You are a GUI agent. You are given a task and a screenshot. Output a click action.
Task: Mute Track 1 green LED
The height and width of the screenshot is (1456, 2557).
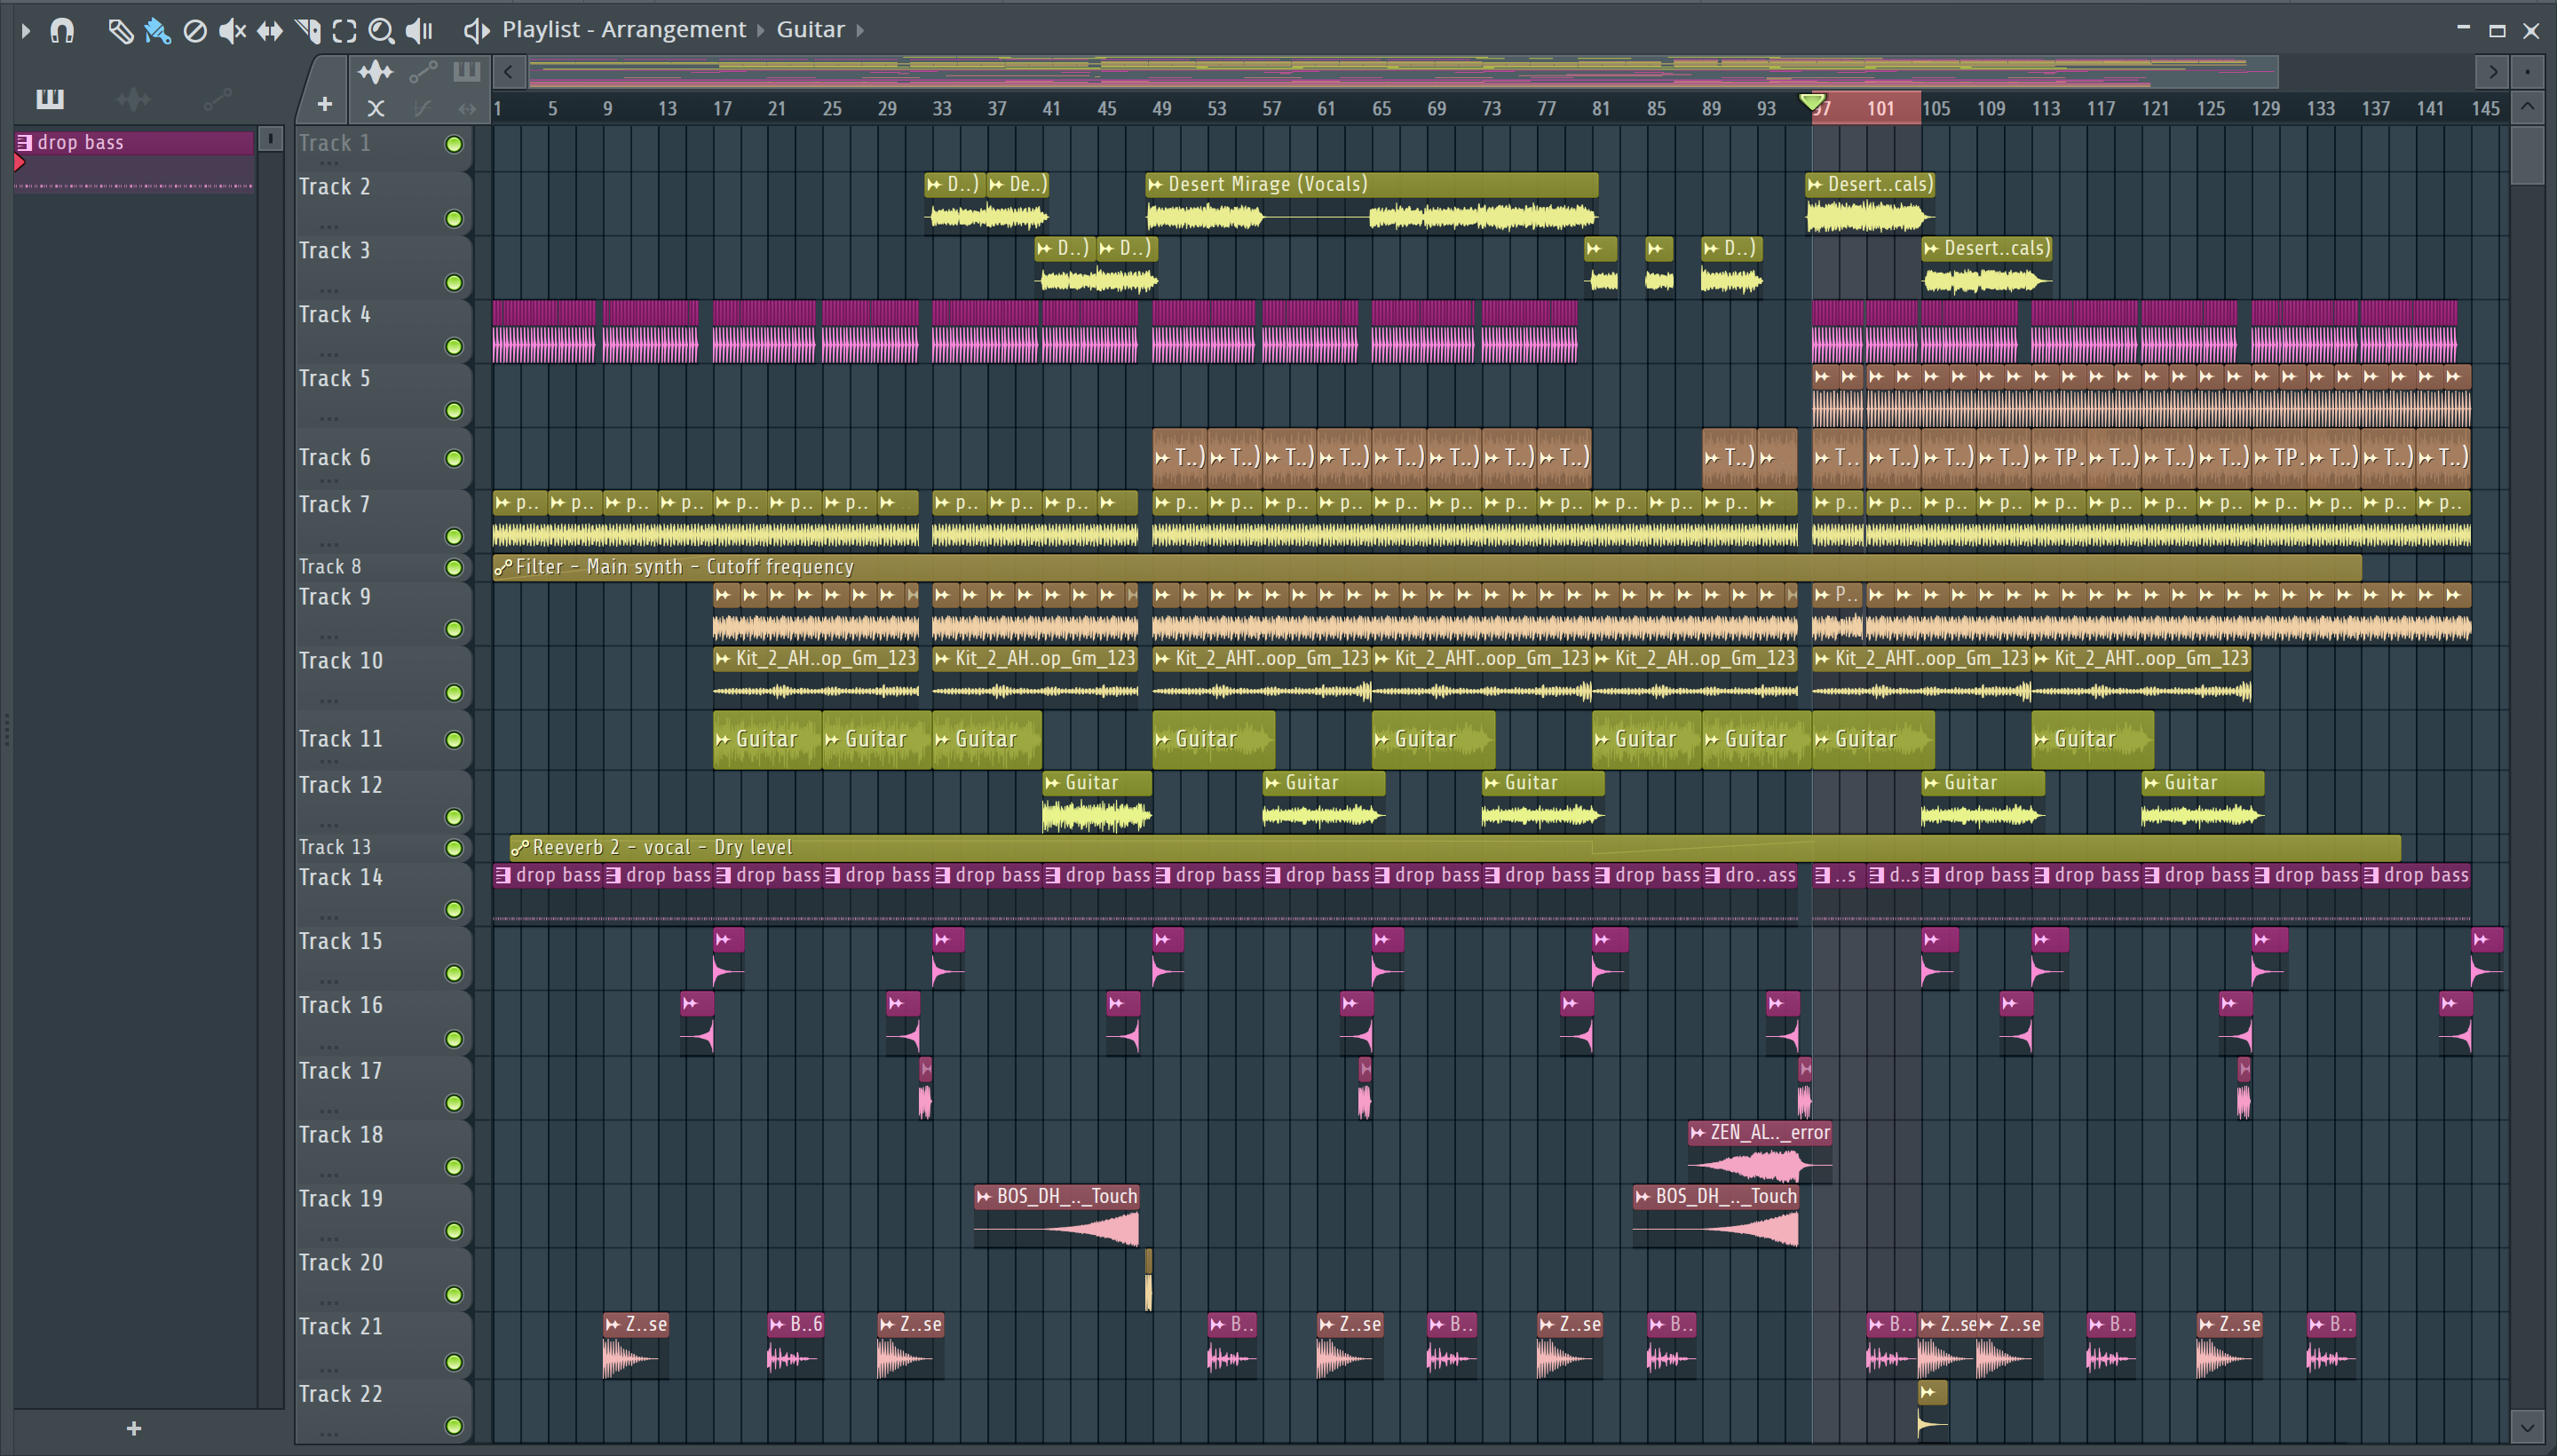[x=454, y=144]
